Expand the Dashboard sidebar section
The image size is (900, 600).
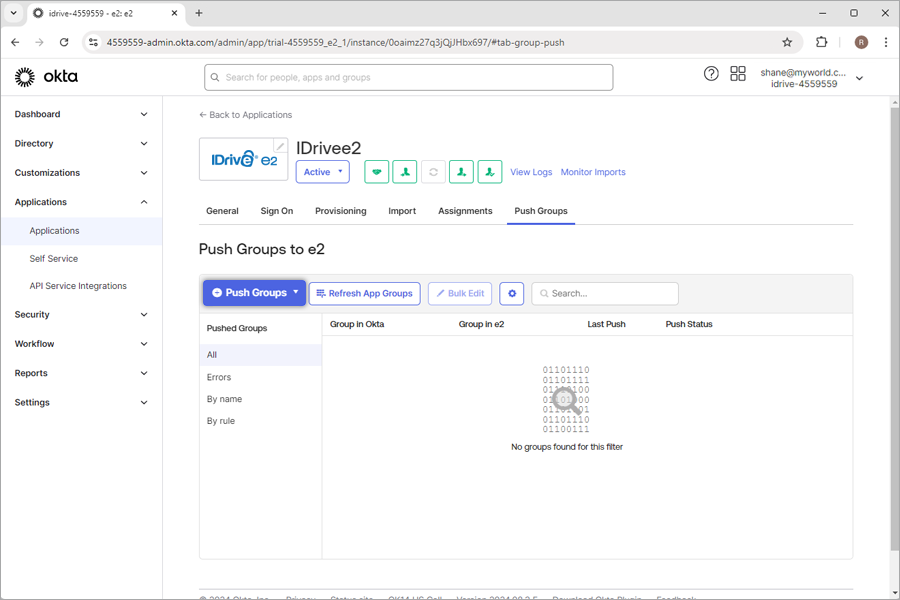pyautogui.click(x=81, y=114)
